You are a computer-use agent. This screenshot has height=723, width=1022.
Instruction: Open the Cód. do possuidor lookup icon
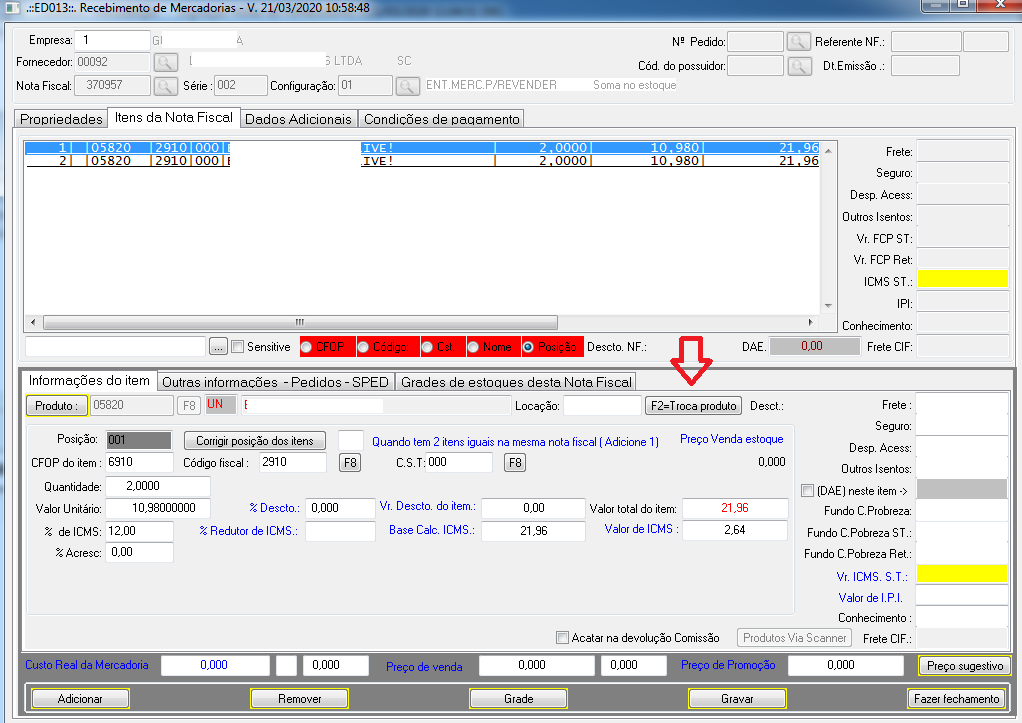797,66
